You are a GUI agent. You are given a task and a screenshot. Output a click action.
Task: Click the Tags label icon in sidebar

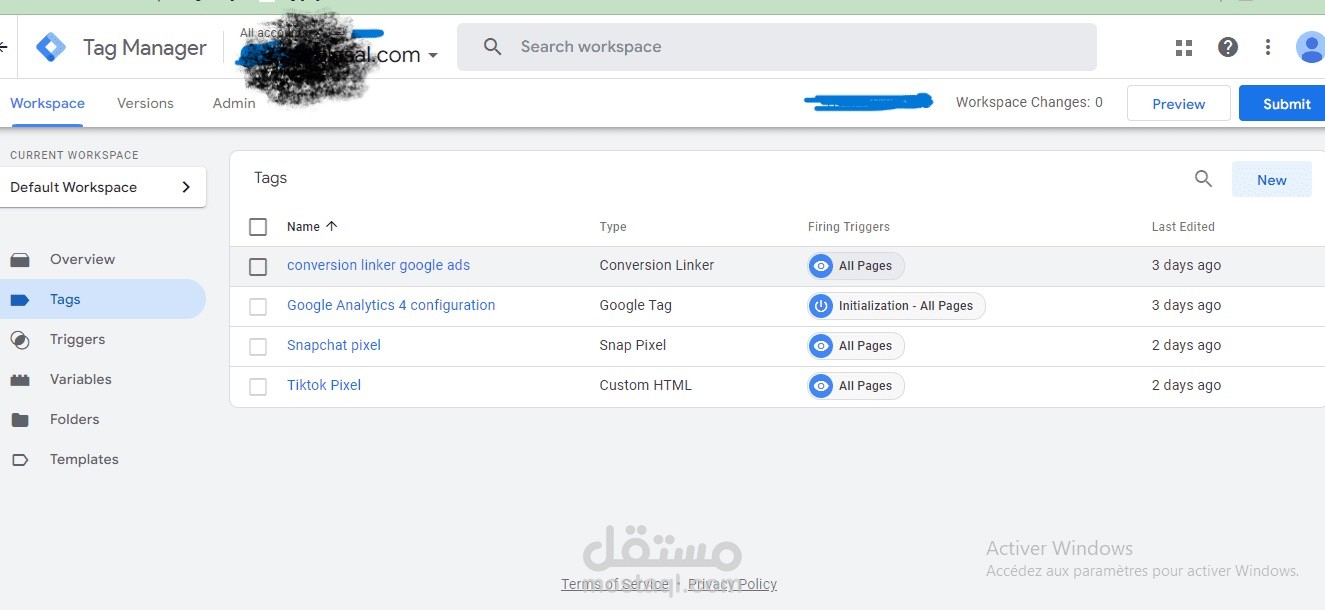coord(20,300)
